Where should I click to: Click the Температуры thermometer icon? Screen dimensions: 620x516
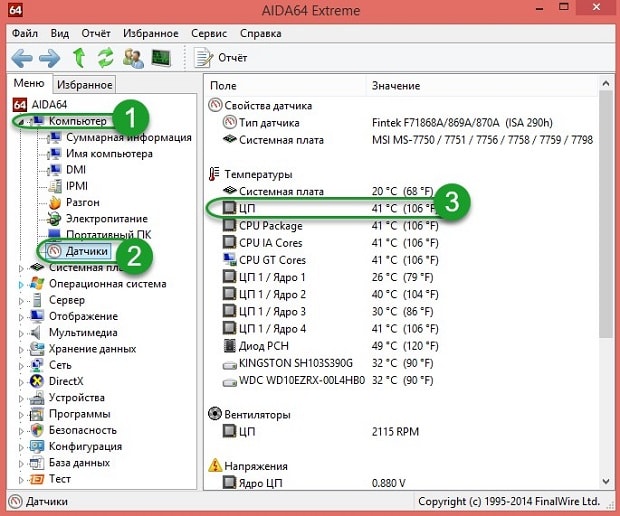[x=214, y=174]
